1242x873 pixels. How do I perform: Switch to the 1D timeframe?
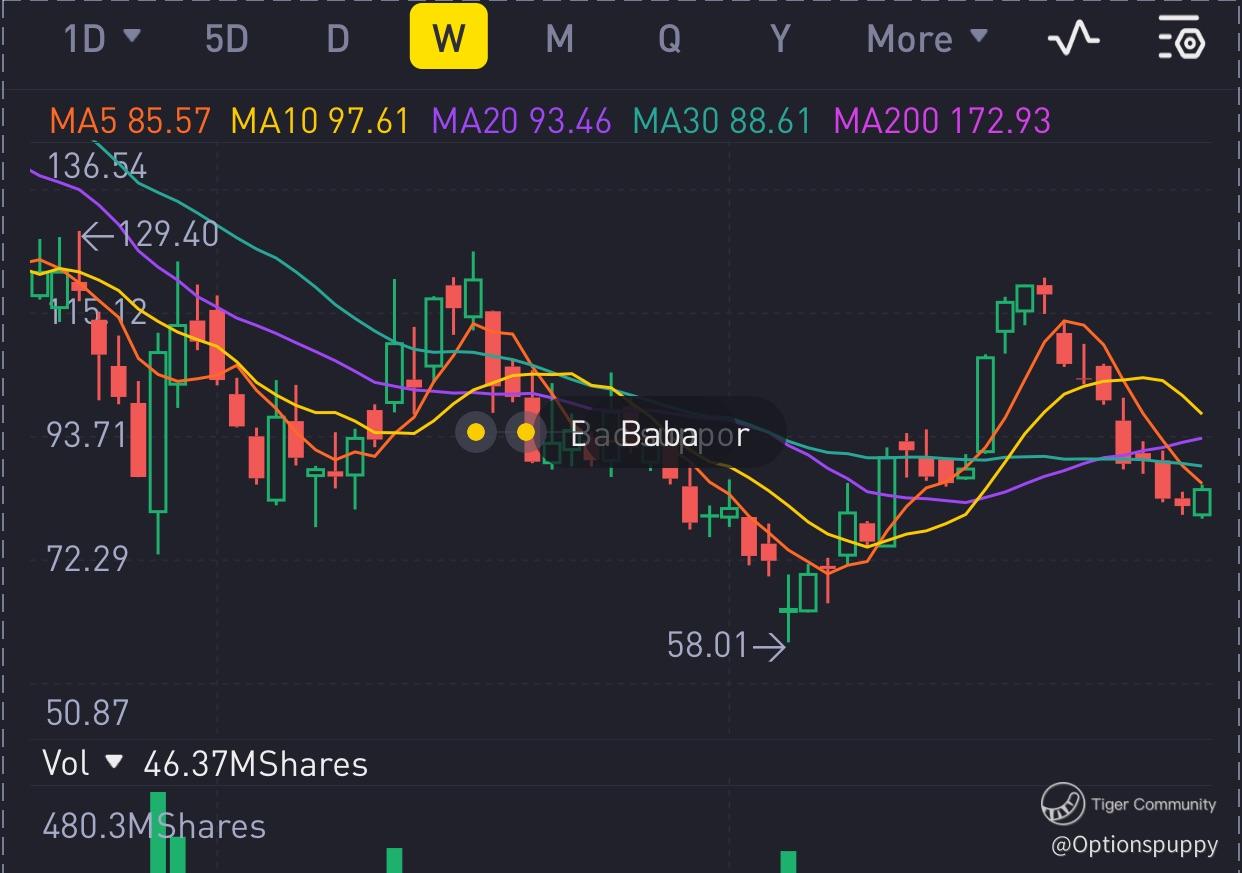(86, 39)
